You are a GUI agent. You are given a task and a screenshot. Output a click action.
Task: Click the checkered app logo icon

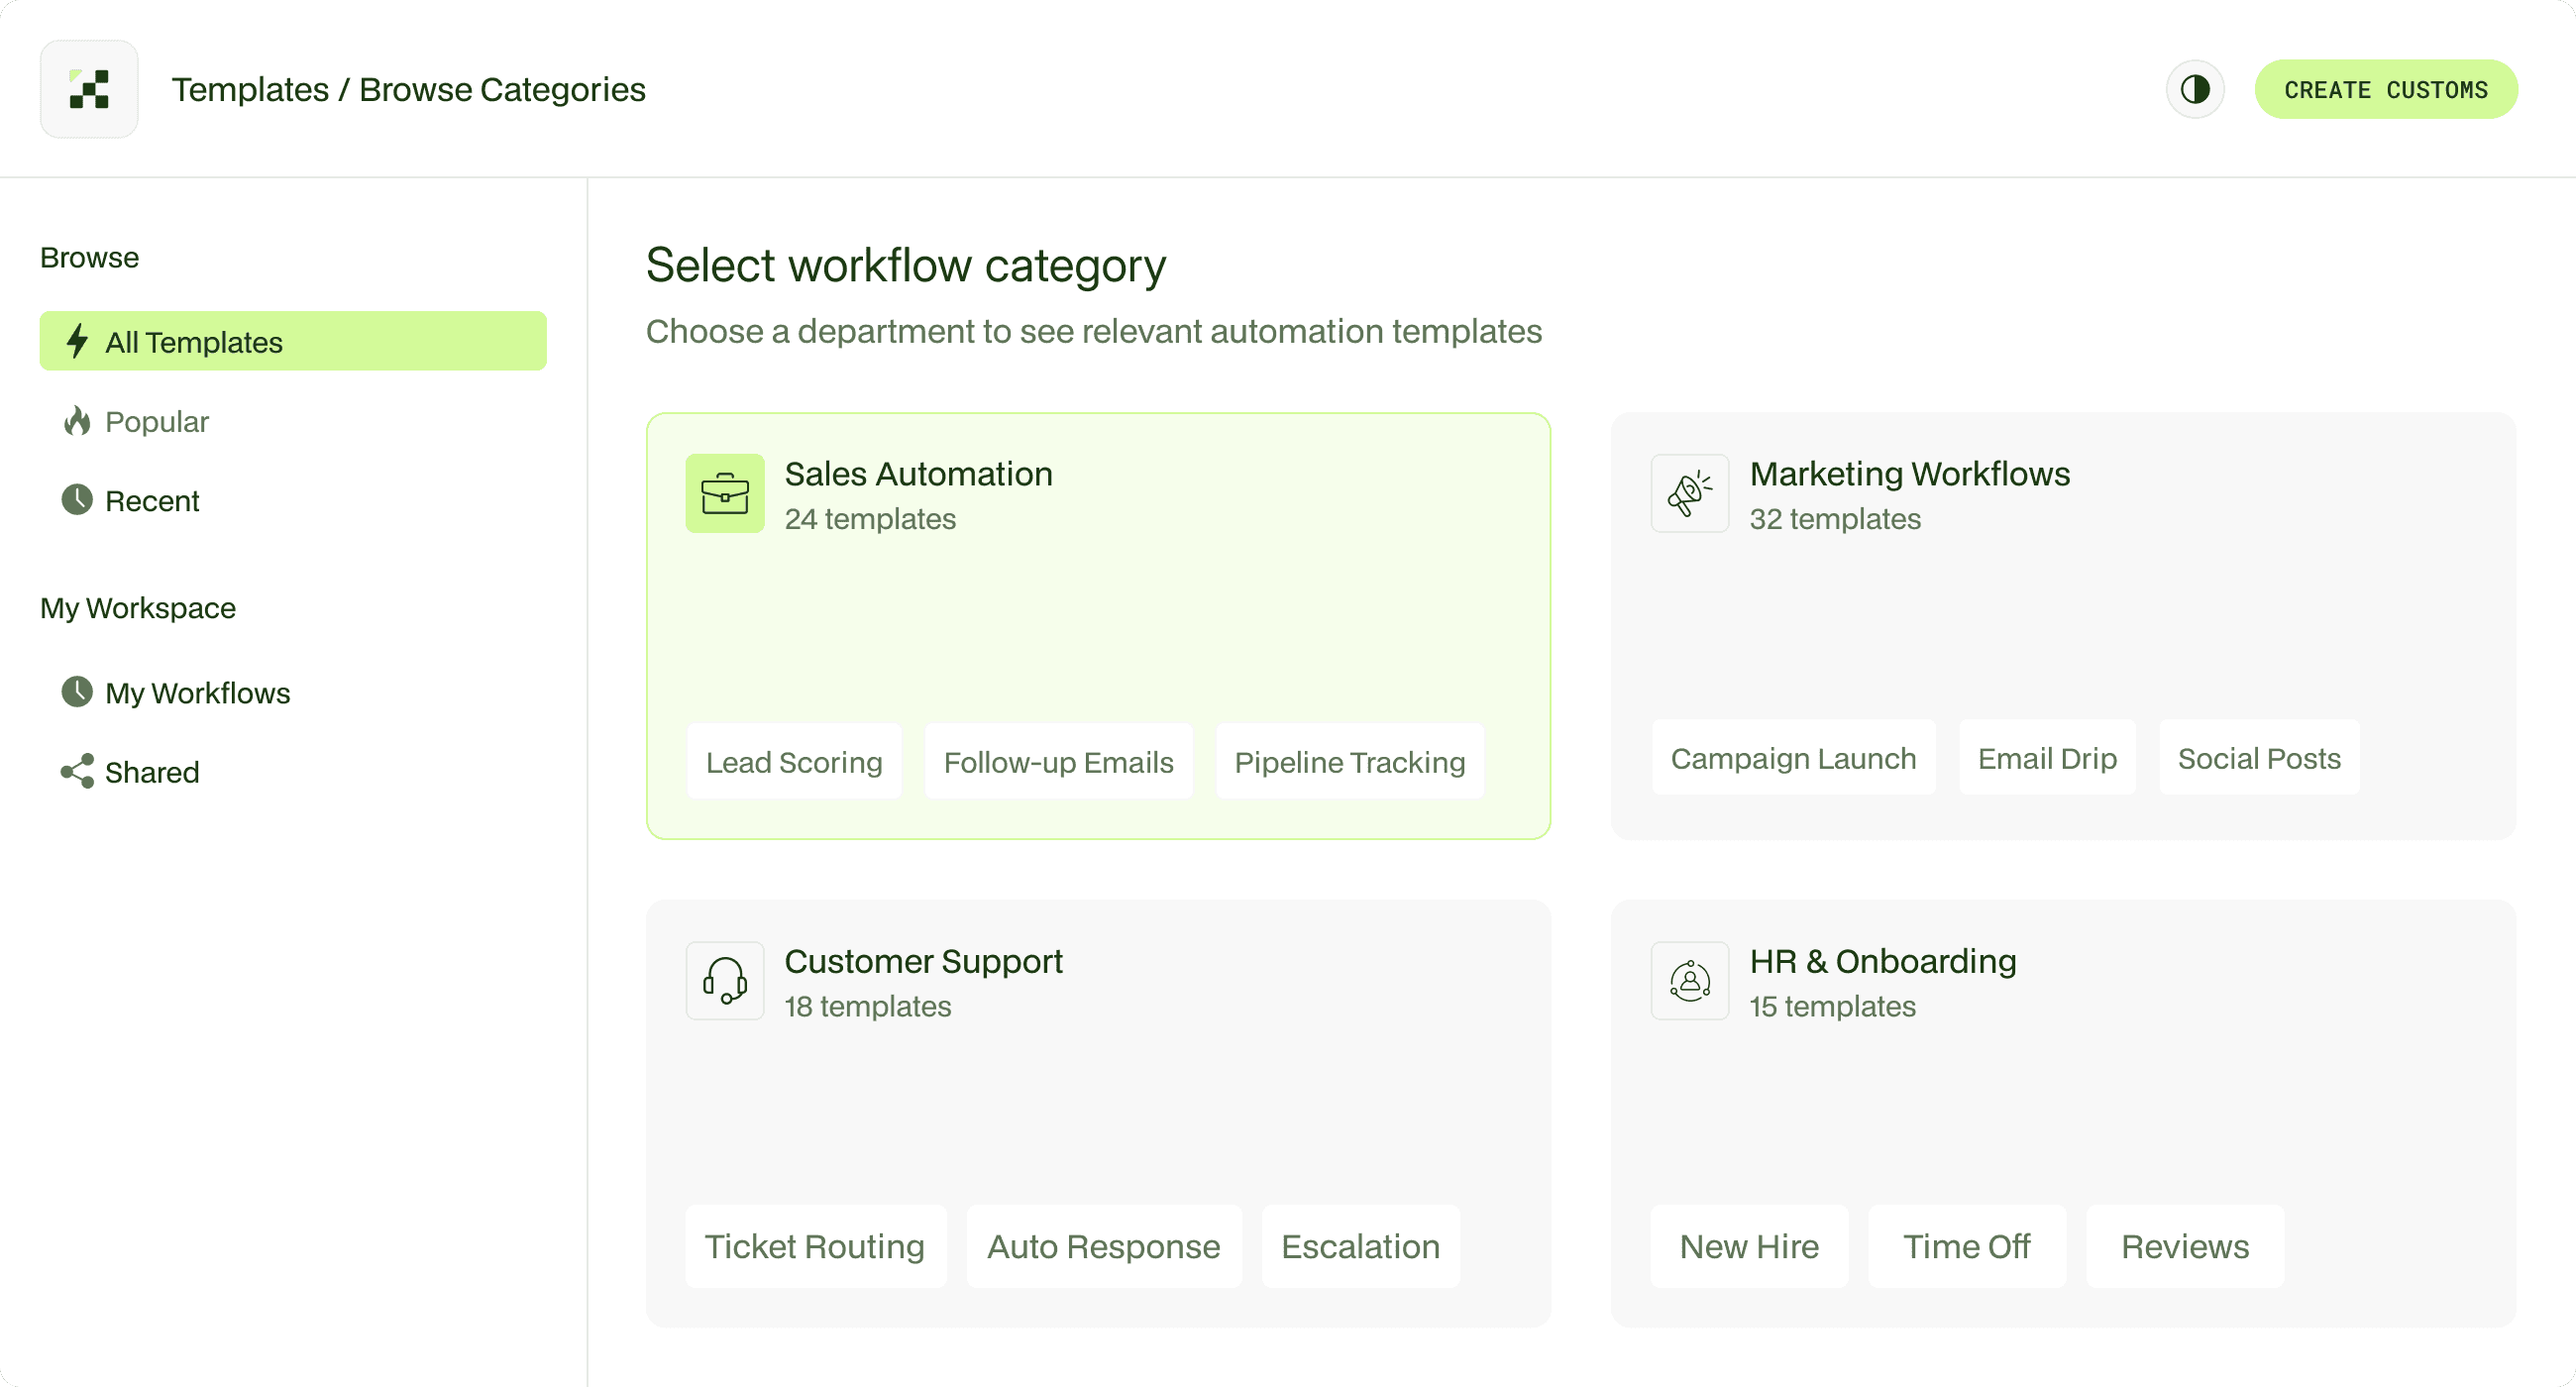[89, 89]
